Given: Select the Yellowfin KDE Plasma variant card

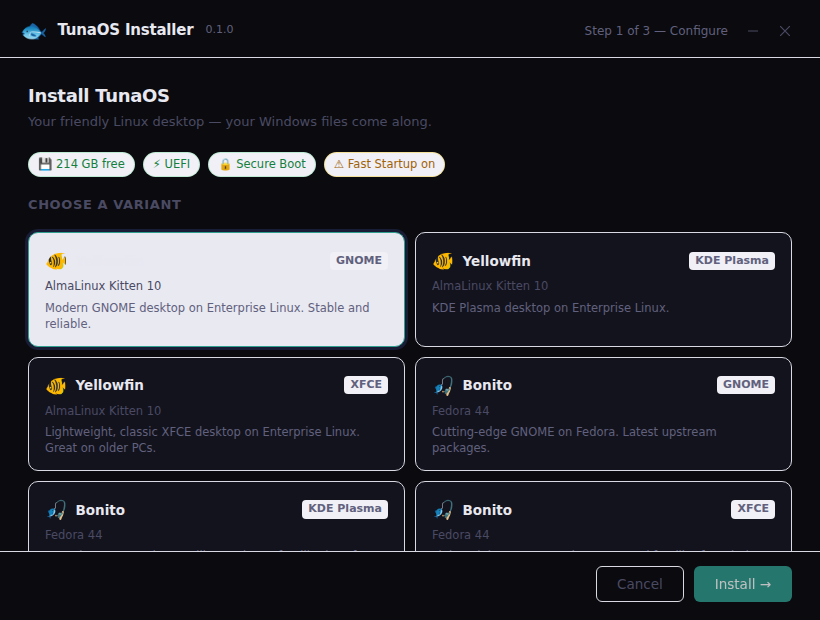Looking at the screenshot, I should (603, 290).
